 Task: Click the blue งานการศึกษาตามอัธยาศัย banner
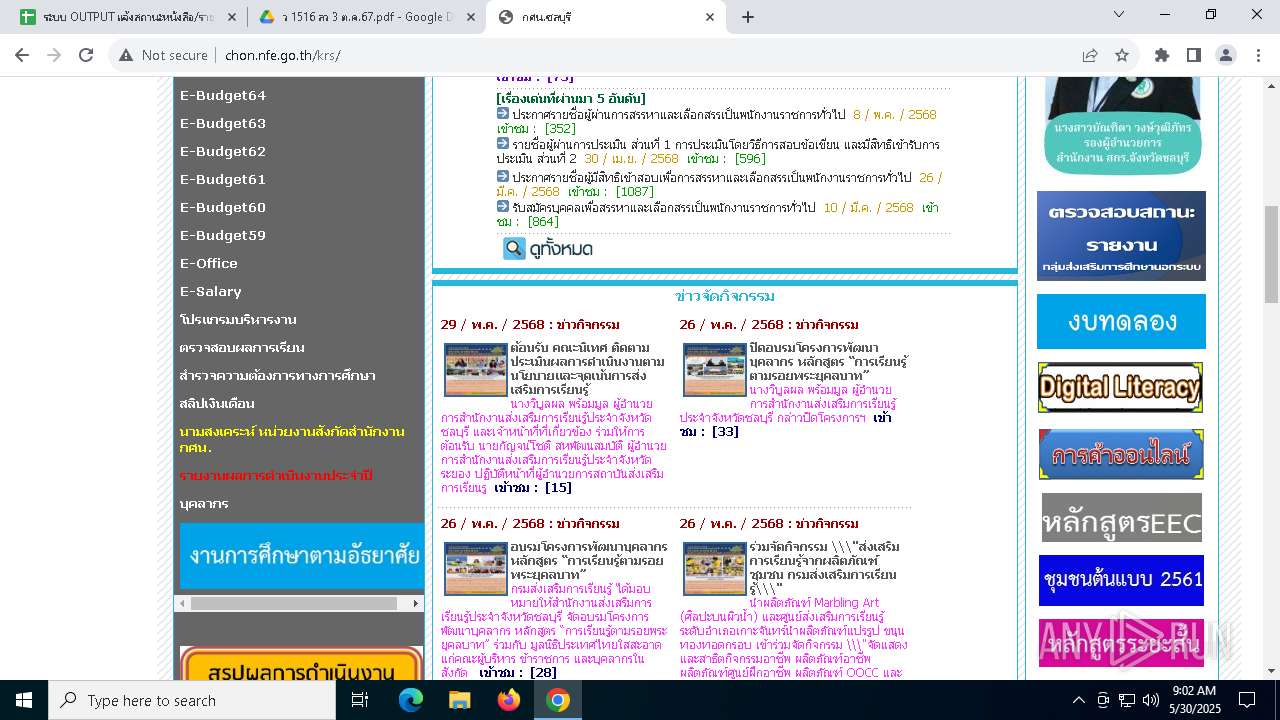coord(302,555)
